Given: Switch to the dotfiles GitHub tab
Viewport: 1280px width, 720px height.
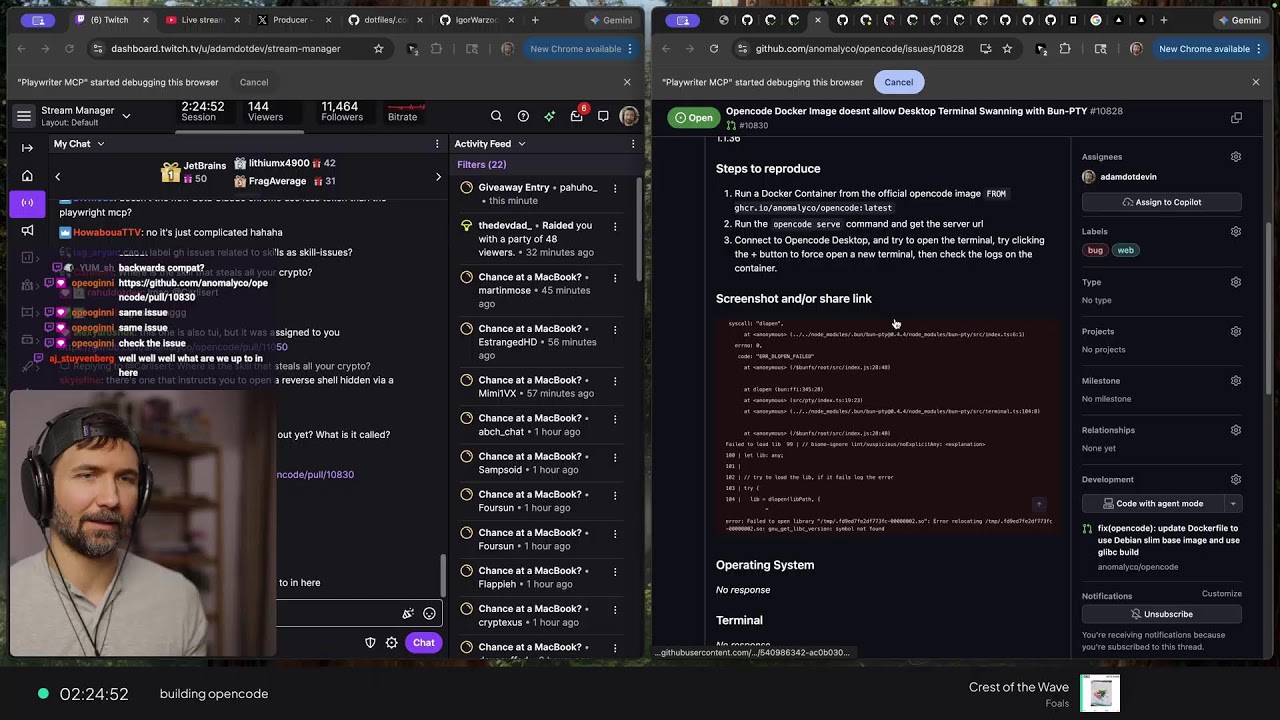Looking at the screenshot, I should 385,20.
